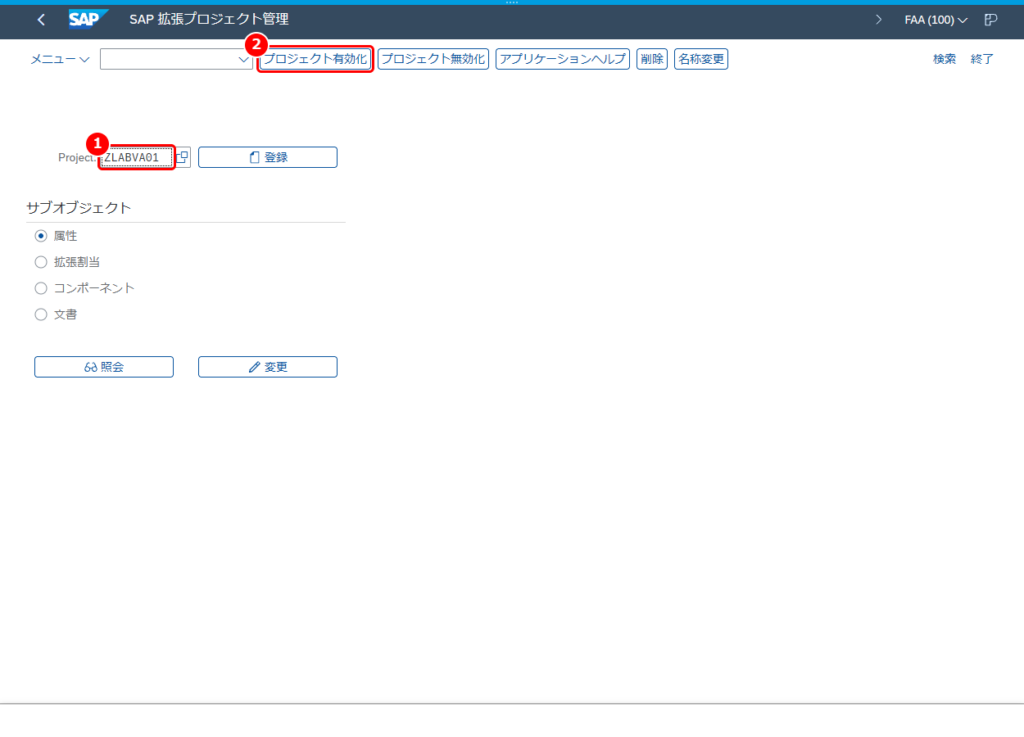Screen dimensions: 1024x737
Task: Click the 名称変更 toolbar button
Action: 701,59
